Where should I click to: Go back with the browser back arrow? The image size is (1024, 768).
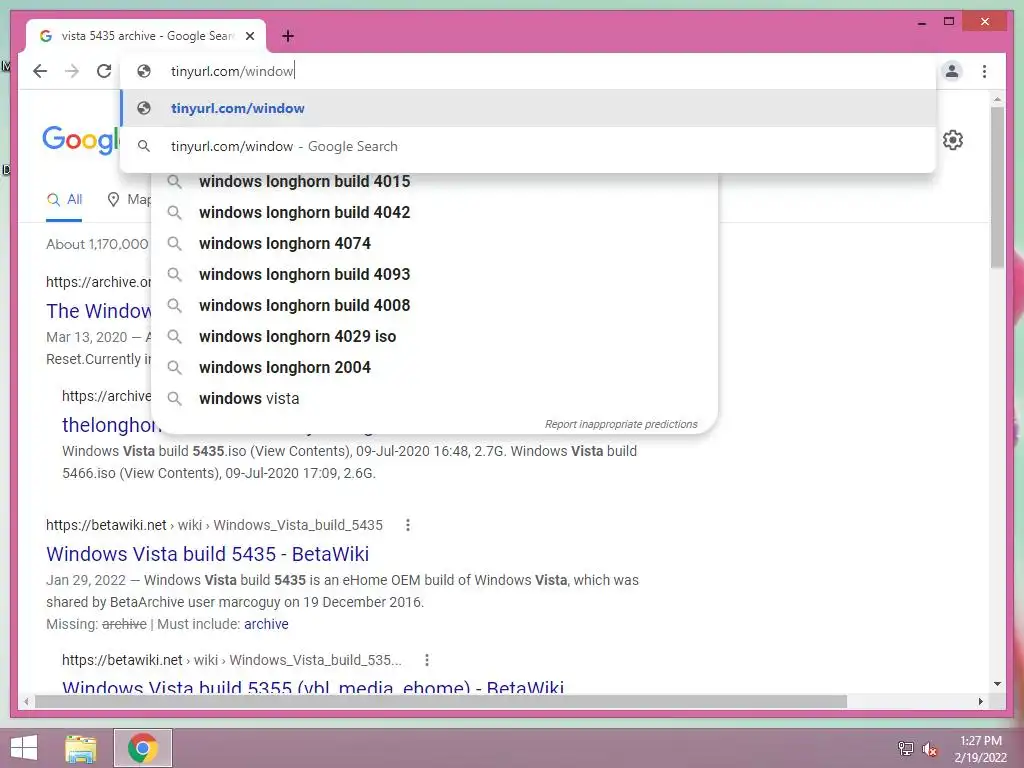point(40,71)
